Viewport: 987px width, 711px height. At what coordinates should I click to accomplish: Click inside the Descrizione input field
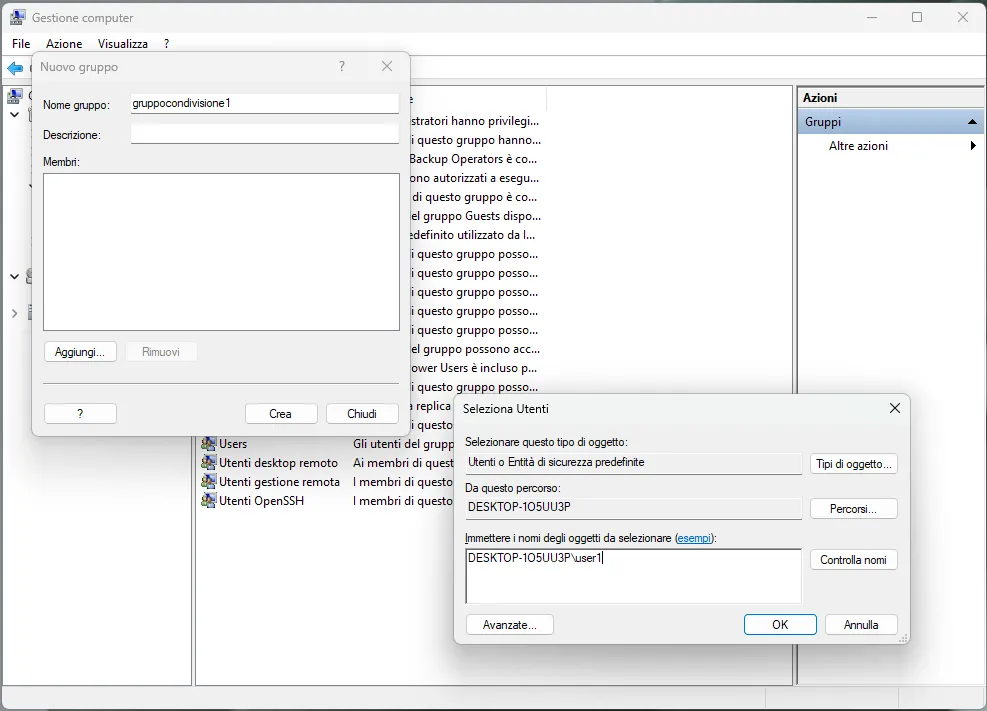click(264, 131)
